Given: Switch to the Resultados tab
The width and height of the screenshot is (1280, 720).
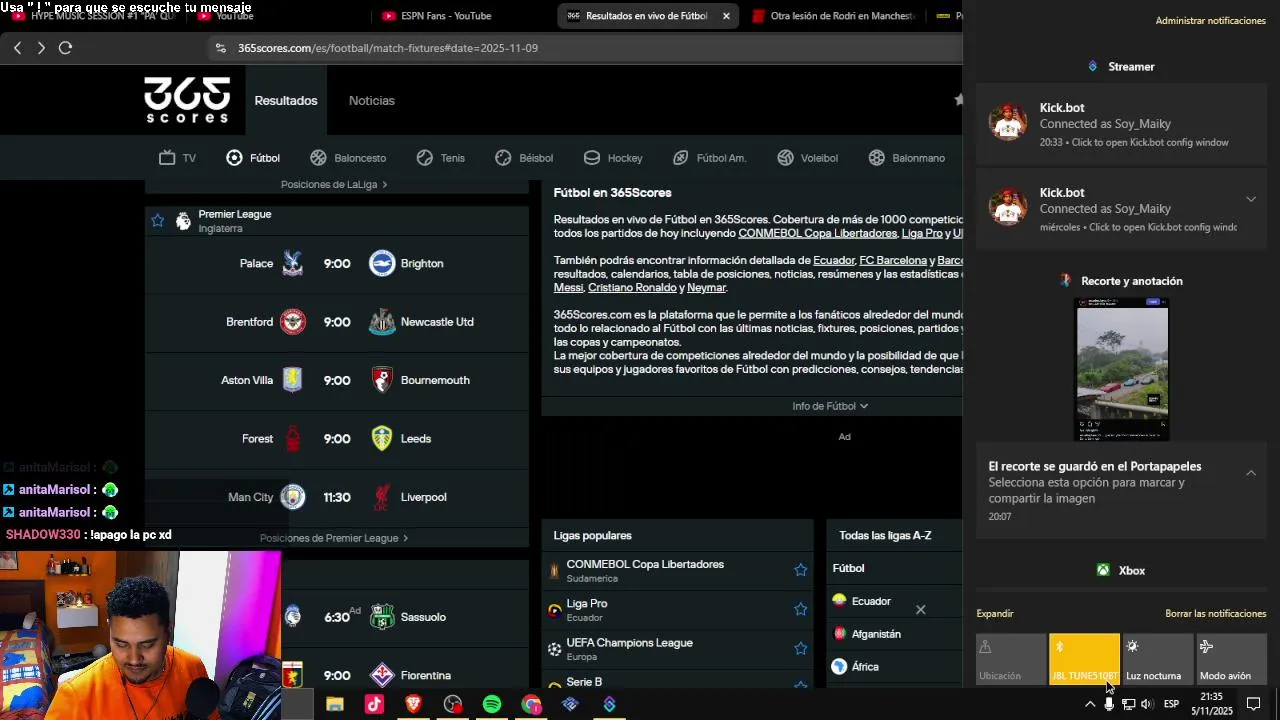Looking at the screenshot, I should coord(286,100).
